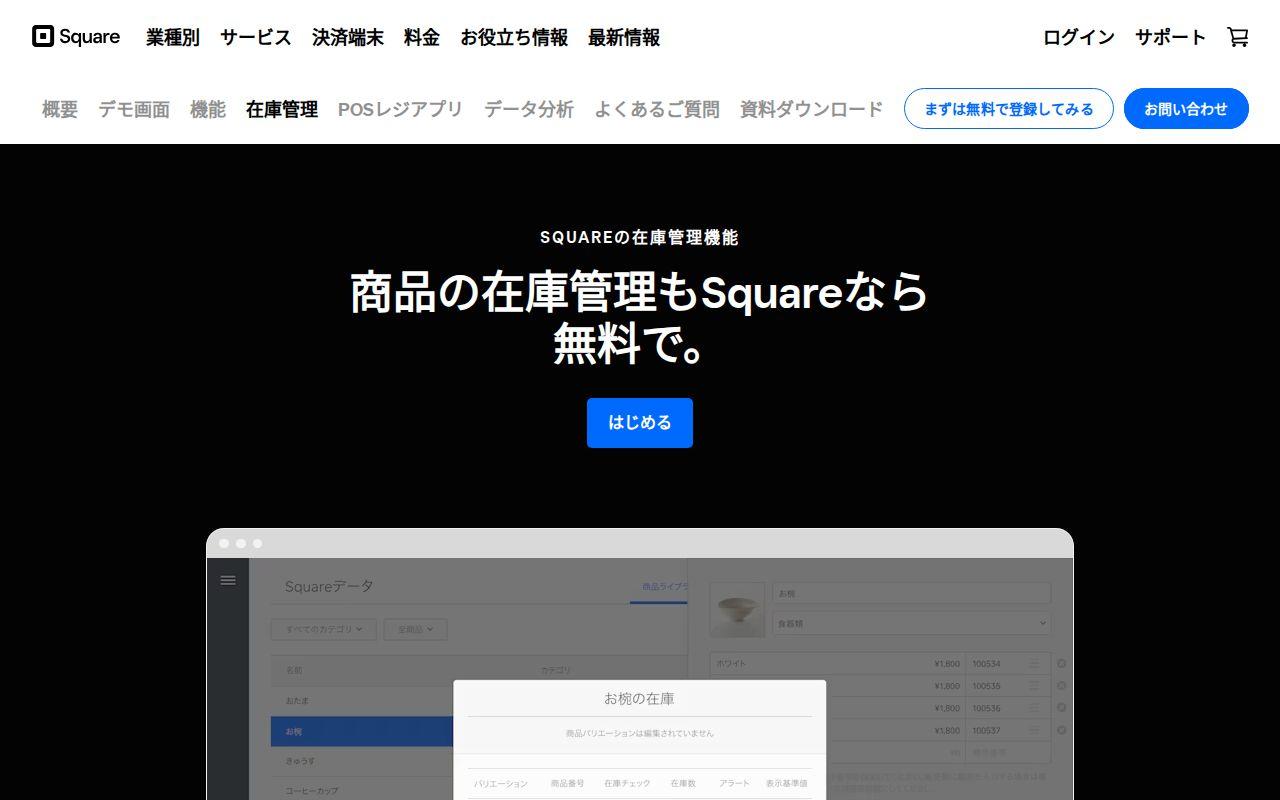
Task: Go to the データ分析 tab
Action: (x=529, y=109)
